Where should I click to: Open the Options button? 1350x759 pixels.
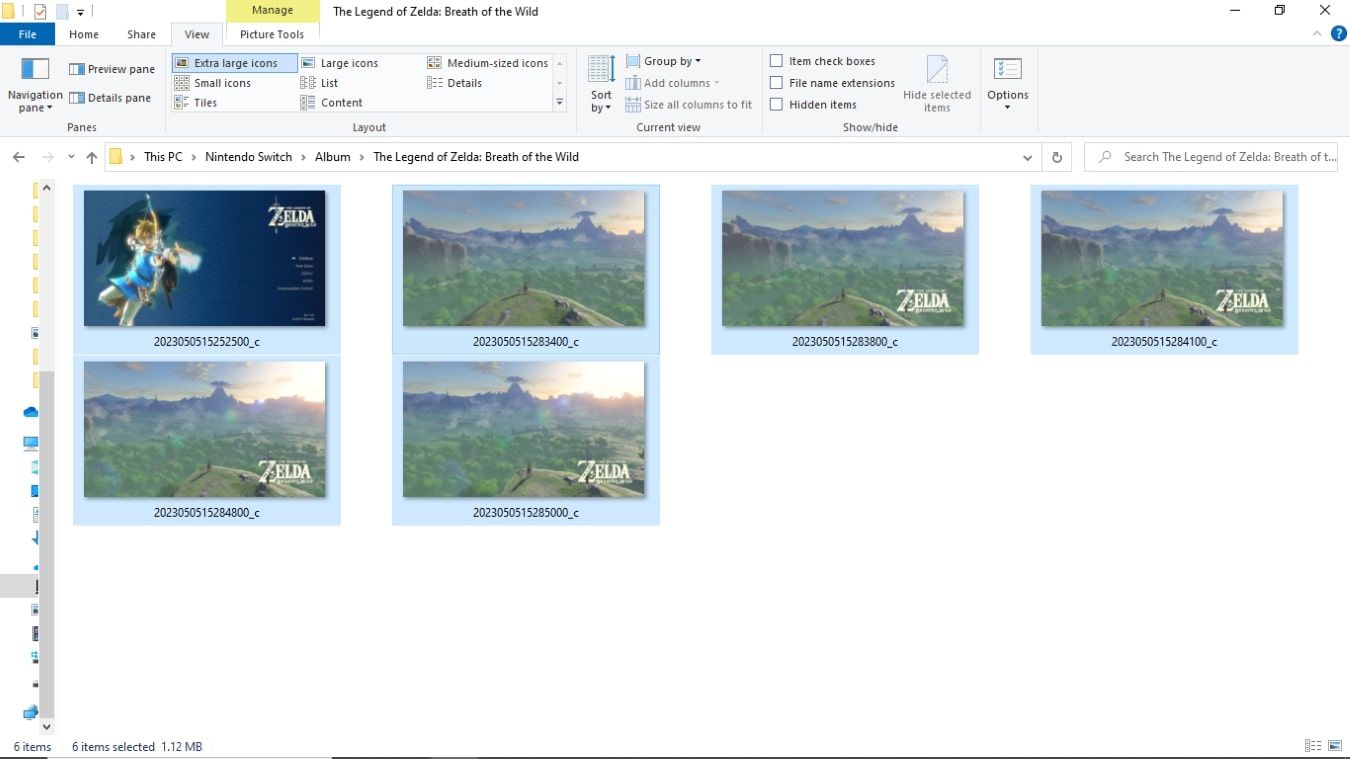tap(1007, 85)
